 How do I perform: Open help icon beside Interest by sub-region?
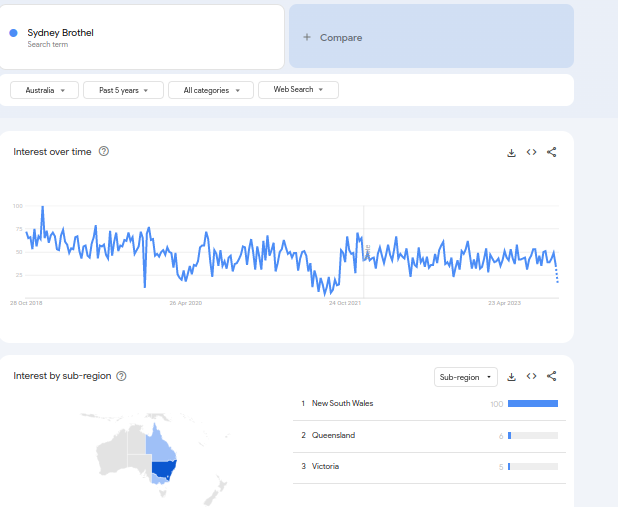(122, 376)
